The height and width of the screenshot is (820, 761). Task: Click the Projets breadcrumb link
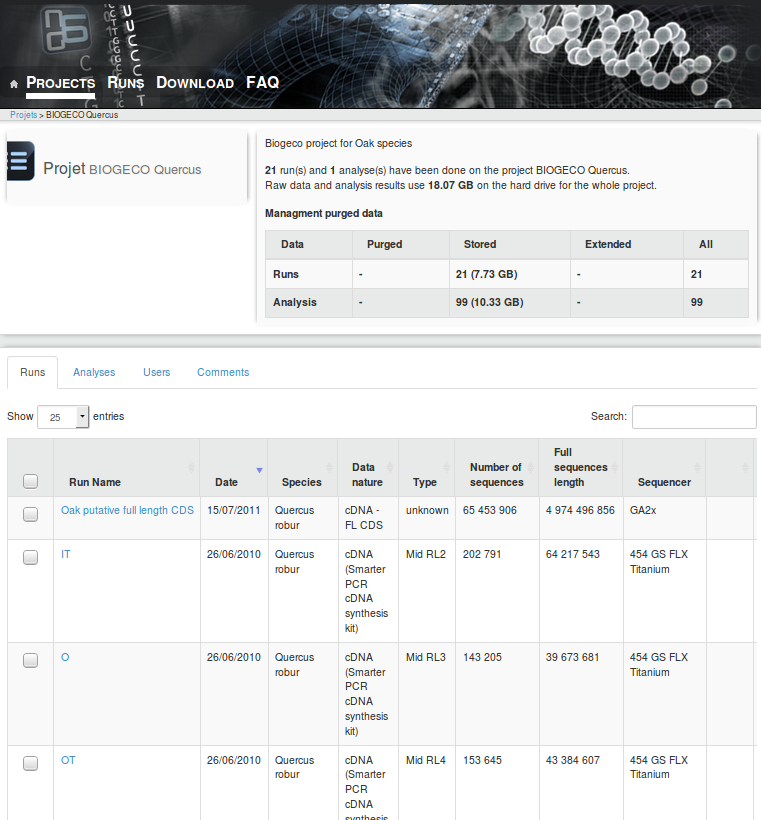tap(23, 115)
